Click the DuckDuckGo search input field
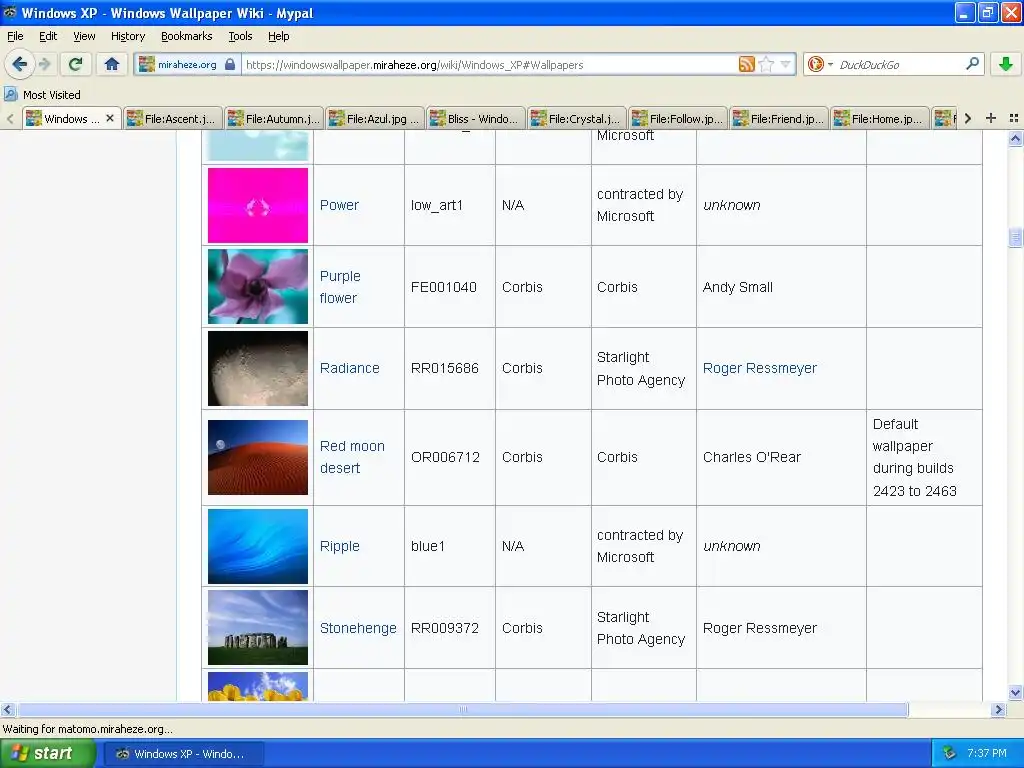 click(x=898, y=64)
